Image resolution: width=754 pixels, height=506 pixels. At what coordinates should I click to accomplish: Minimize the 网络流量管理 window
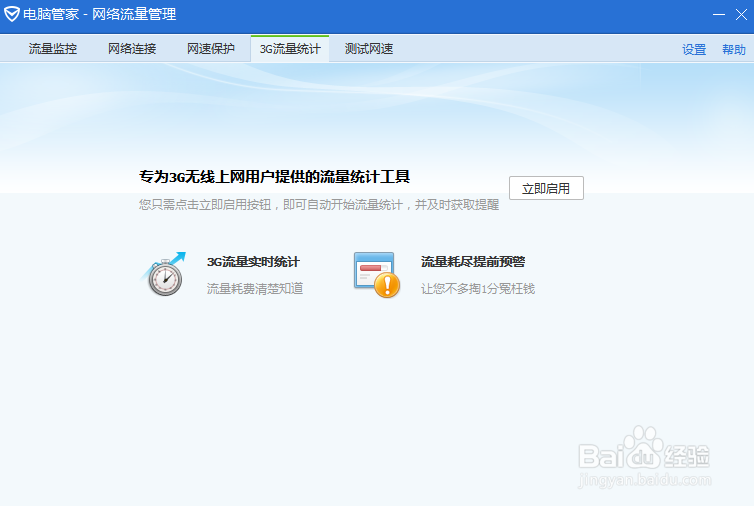coord(719,14)
